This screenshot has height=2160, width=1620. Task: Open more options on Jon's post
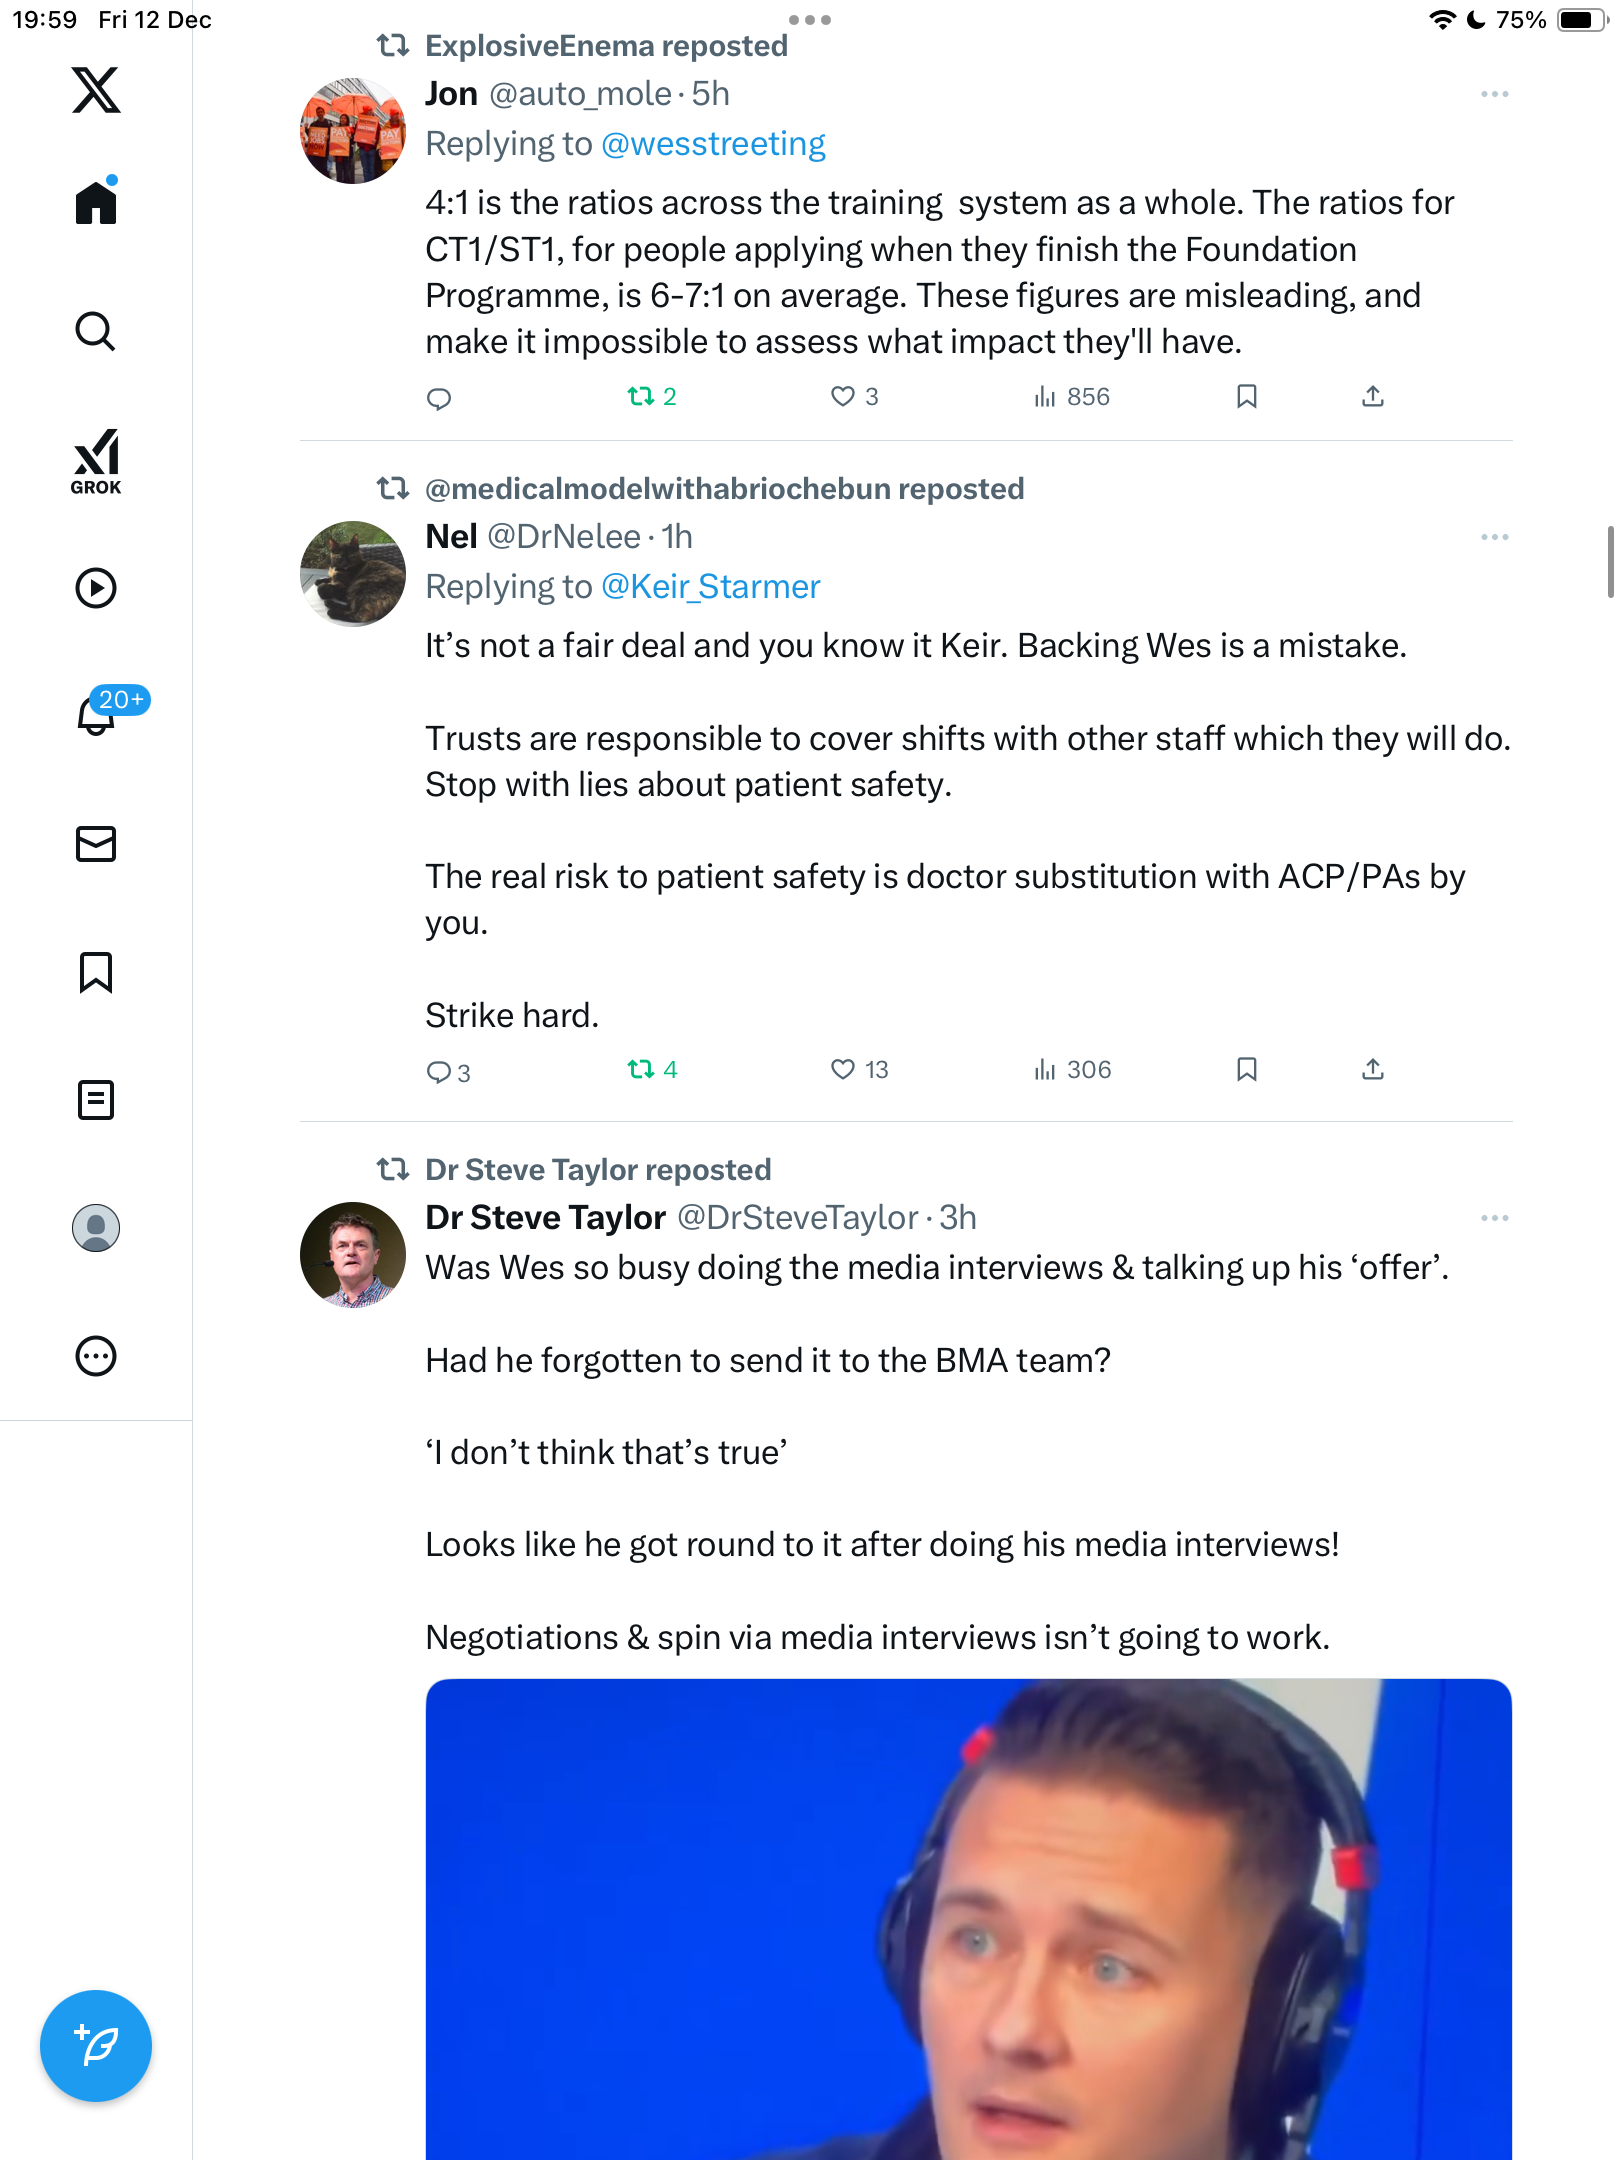(1494, 94)
